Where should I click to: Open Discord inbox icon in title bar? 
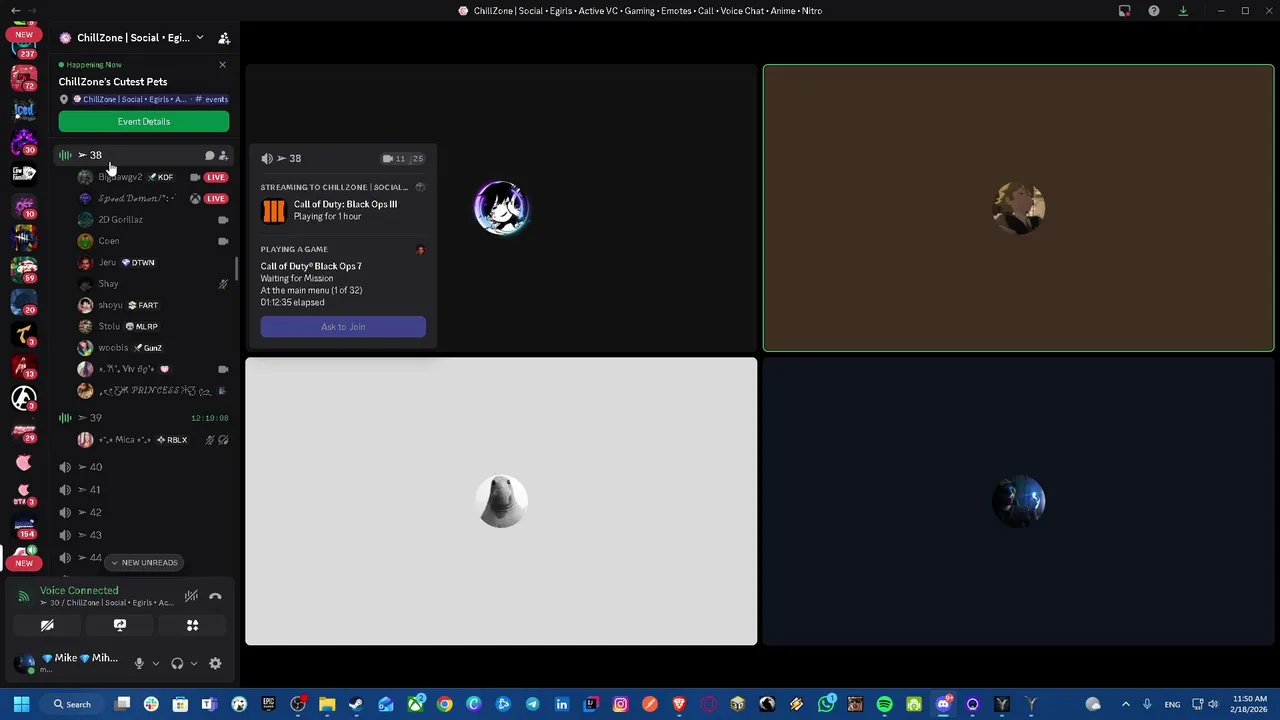tap(1124, 11)
